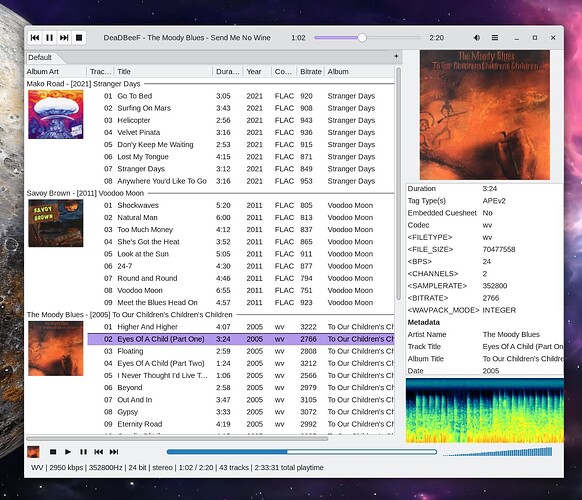Sort by the Codec column header
The image size is (582, 500).
point(284,71)
